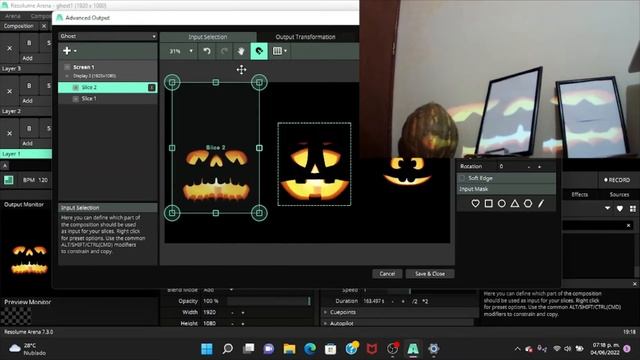Decrease Rotation with the minus stepper
Screen dimensions: 640x360
(529, 167)
